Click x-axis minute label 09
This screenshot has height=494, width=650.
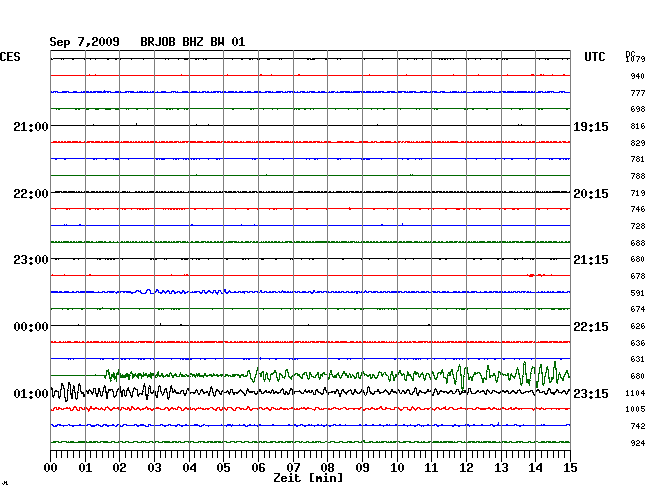[x=362, y=468]
